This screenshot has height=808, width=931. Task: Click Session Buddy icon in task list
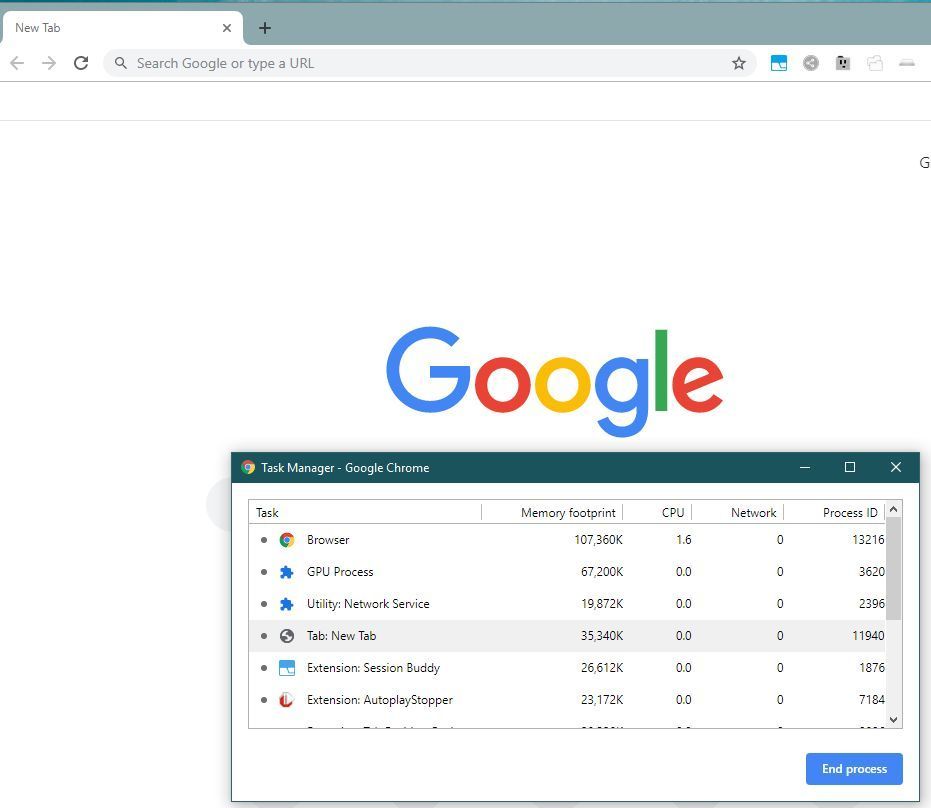pyautogui.click(x=287, y=668)
